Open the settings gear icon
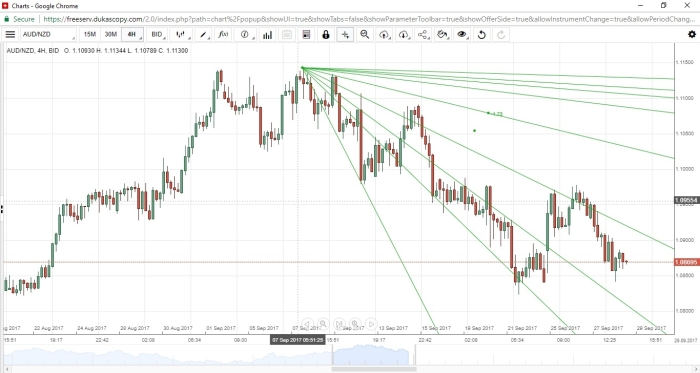The height and width of the screenshot is (373, 700). pos(692,34)
